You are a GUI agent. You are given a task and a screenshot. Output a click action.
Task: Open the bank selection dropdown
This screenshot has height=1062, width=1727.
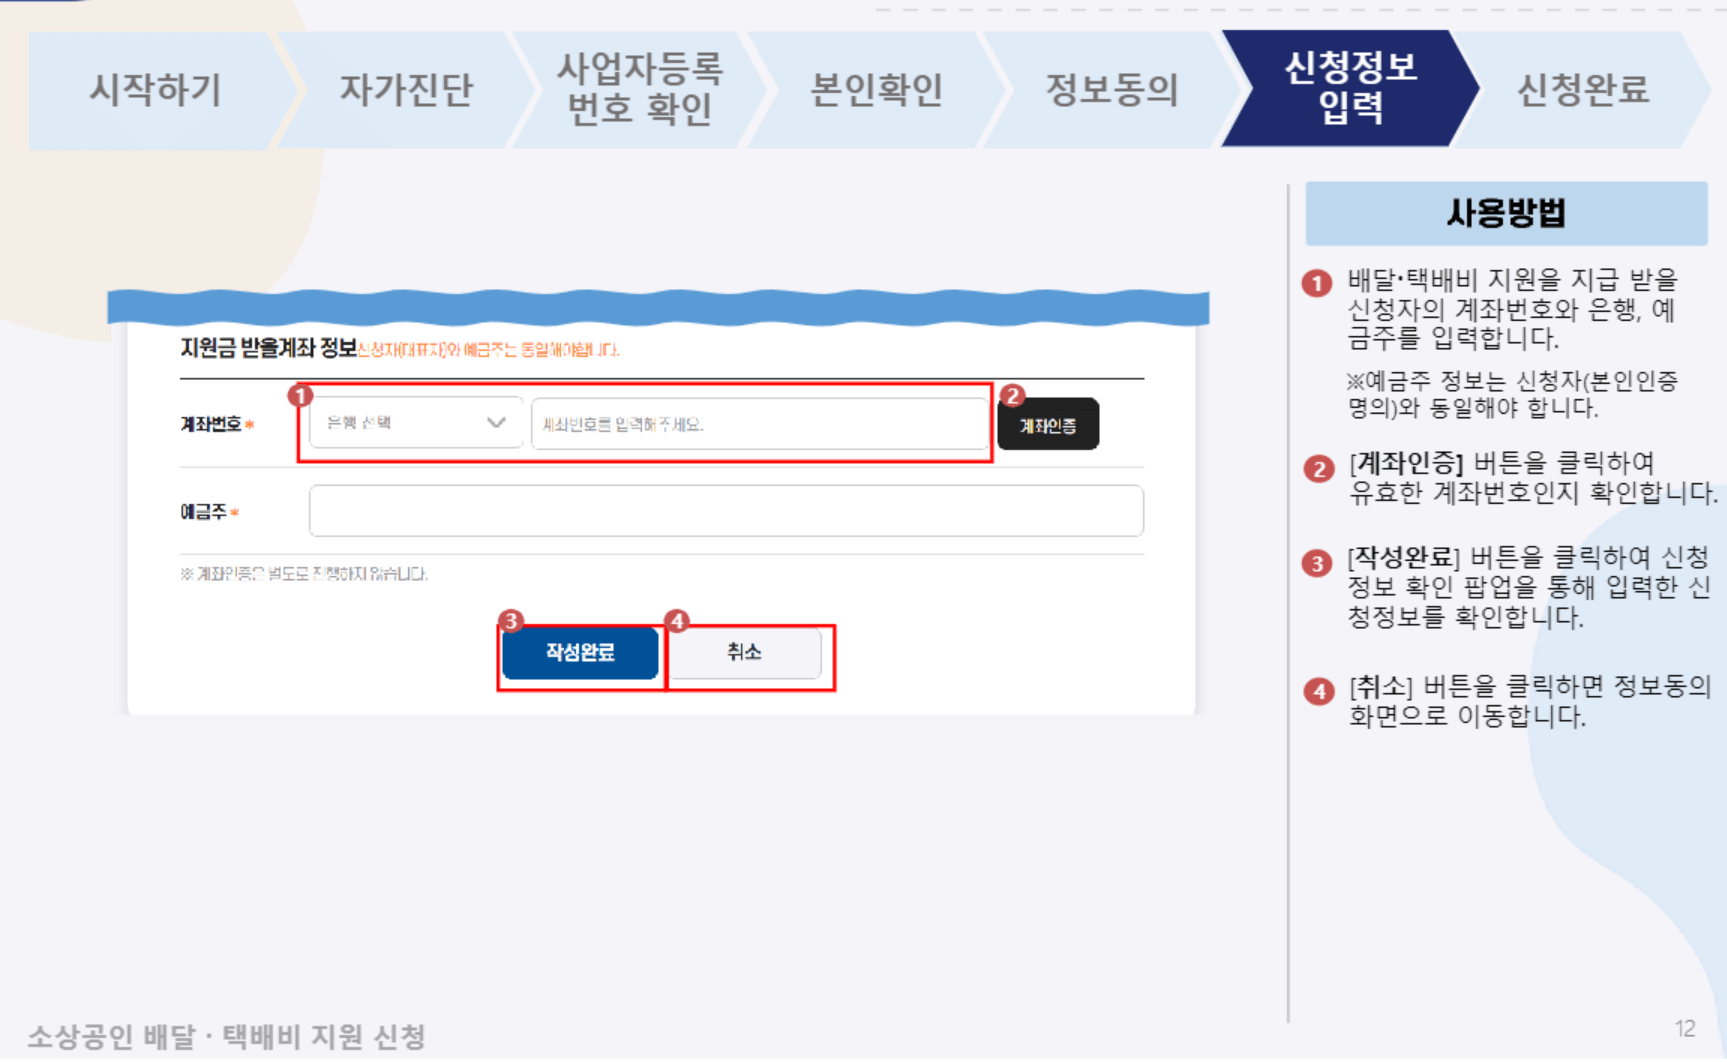(x=416, y=423)
